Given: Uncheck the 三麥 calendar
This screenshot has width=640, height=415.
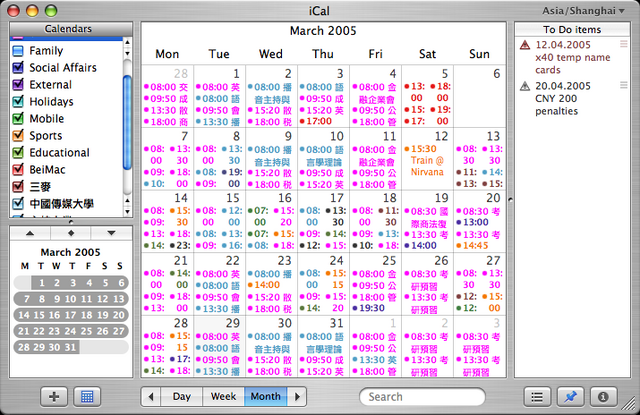Looking at the screenshot, I should [18, 186].
